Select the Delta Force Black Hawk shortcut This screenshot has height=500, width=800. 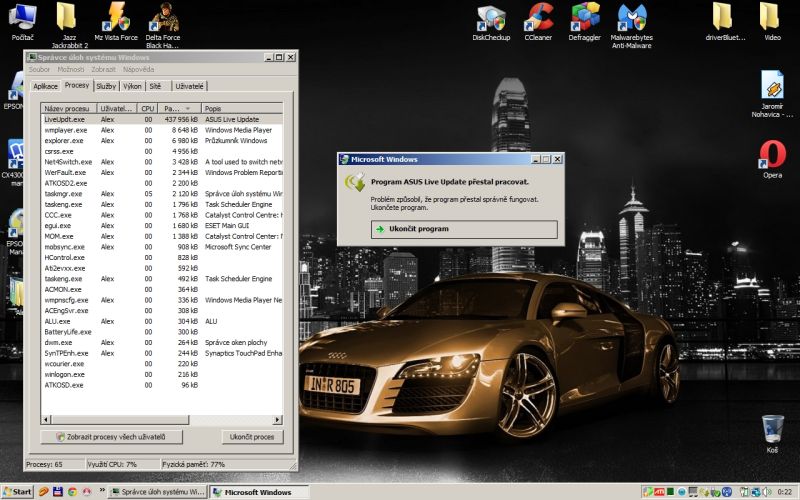pyautogui.click(x=163, y=18)
